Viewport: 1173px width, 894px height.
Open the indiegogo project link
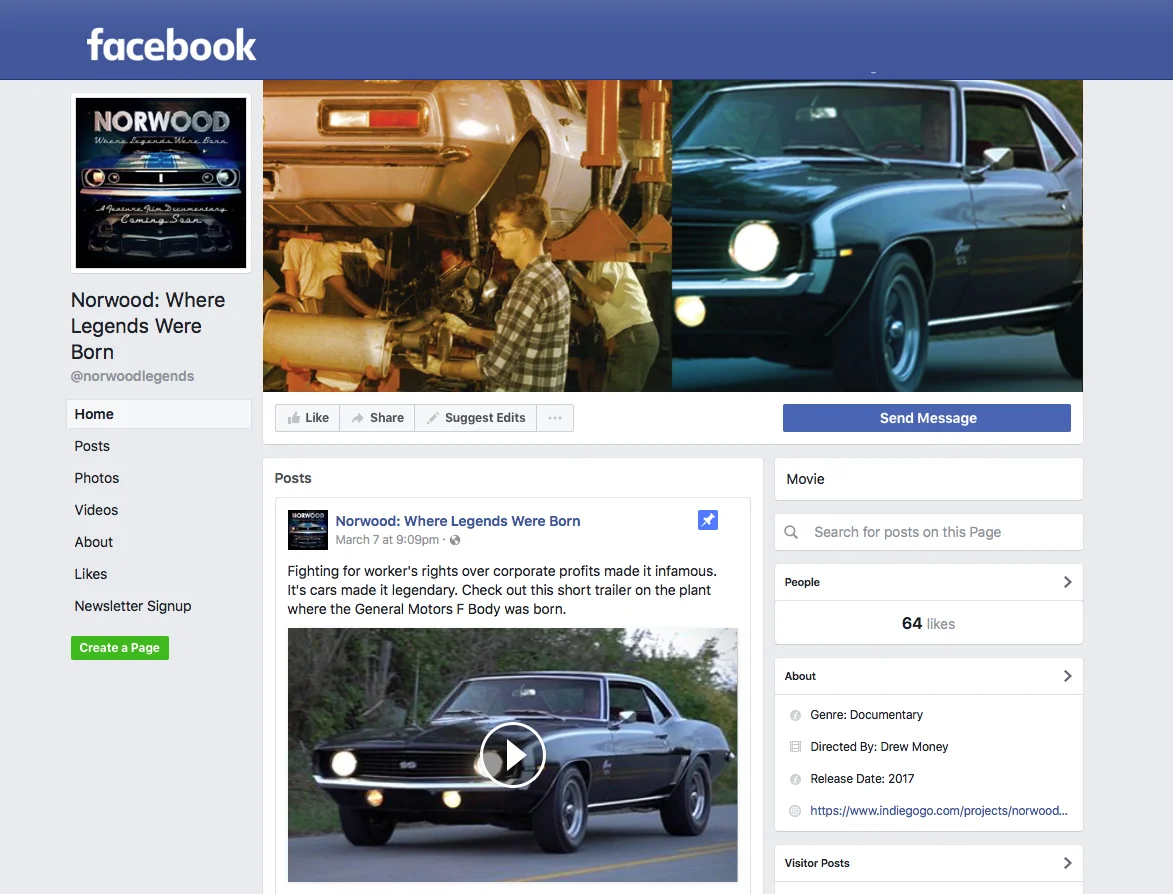pos(939,811)
